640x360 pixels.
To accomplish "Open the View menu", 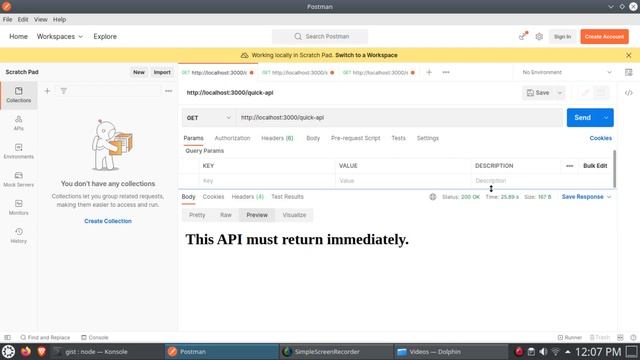I will 40,19.
